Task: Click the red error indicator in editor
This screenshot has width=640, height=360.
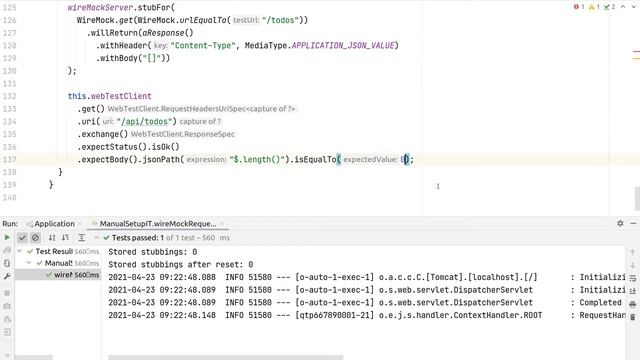Action: (579, 7)
